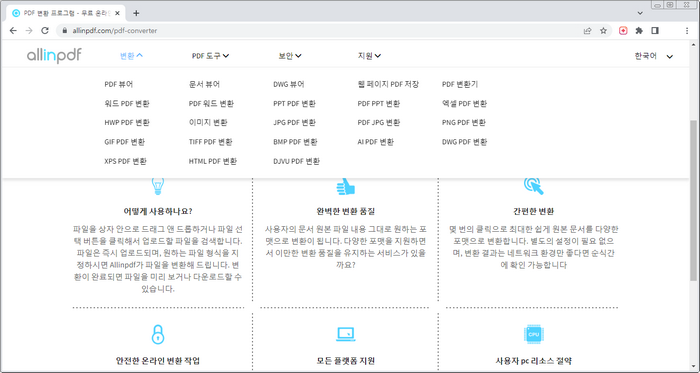This screenshot has width=700, height=373.
Task: Open TIFF PDF 변환 link
Action: click(211, 142)
